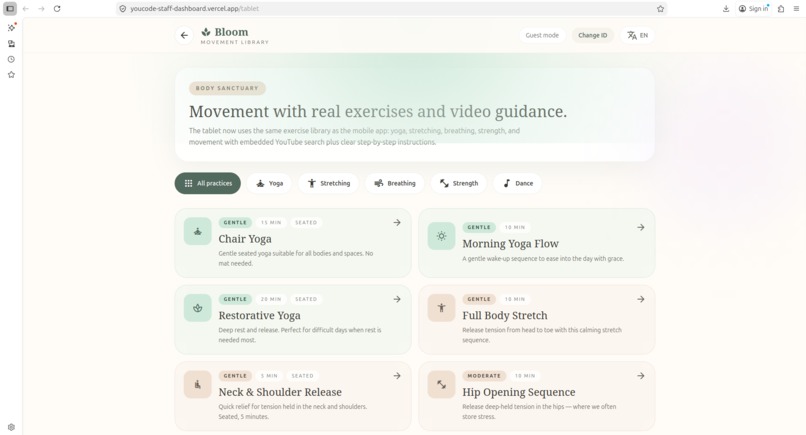806x435 pixels.
Task: Click the Change ID button
Action: coord(593,35)
